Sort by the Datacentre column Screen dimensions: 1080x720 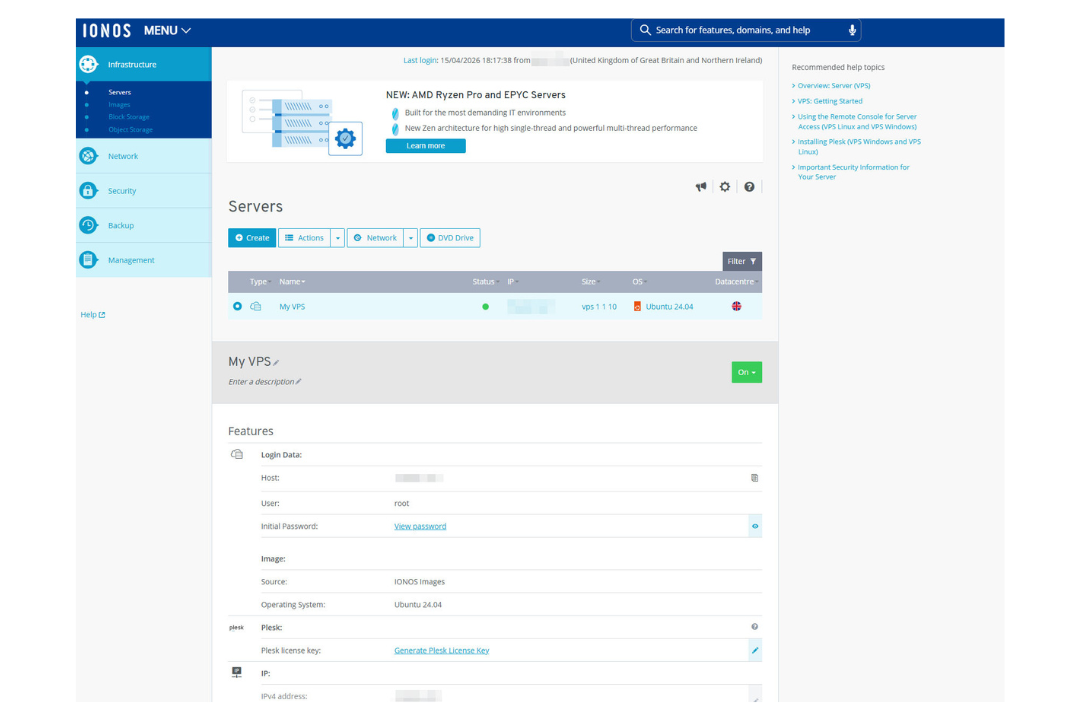tap(736, 282)
